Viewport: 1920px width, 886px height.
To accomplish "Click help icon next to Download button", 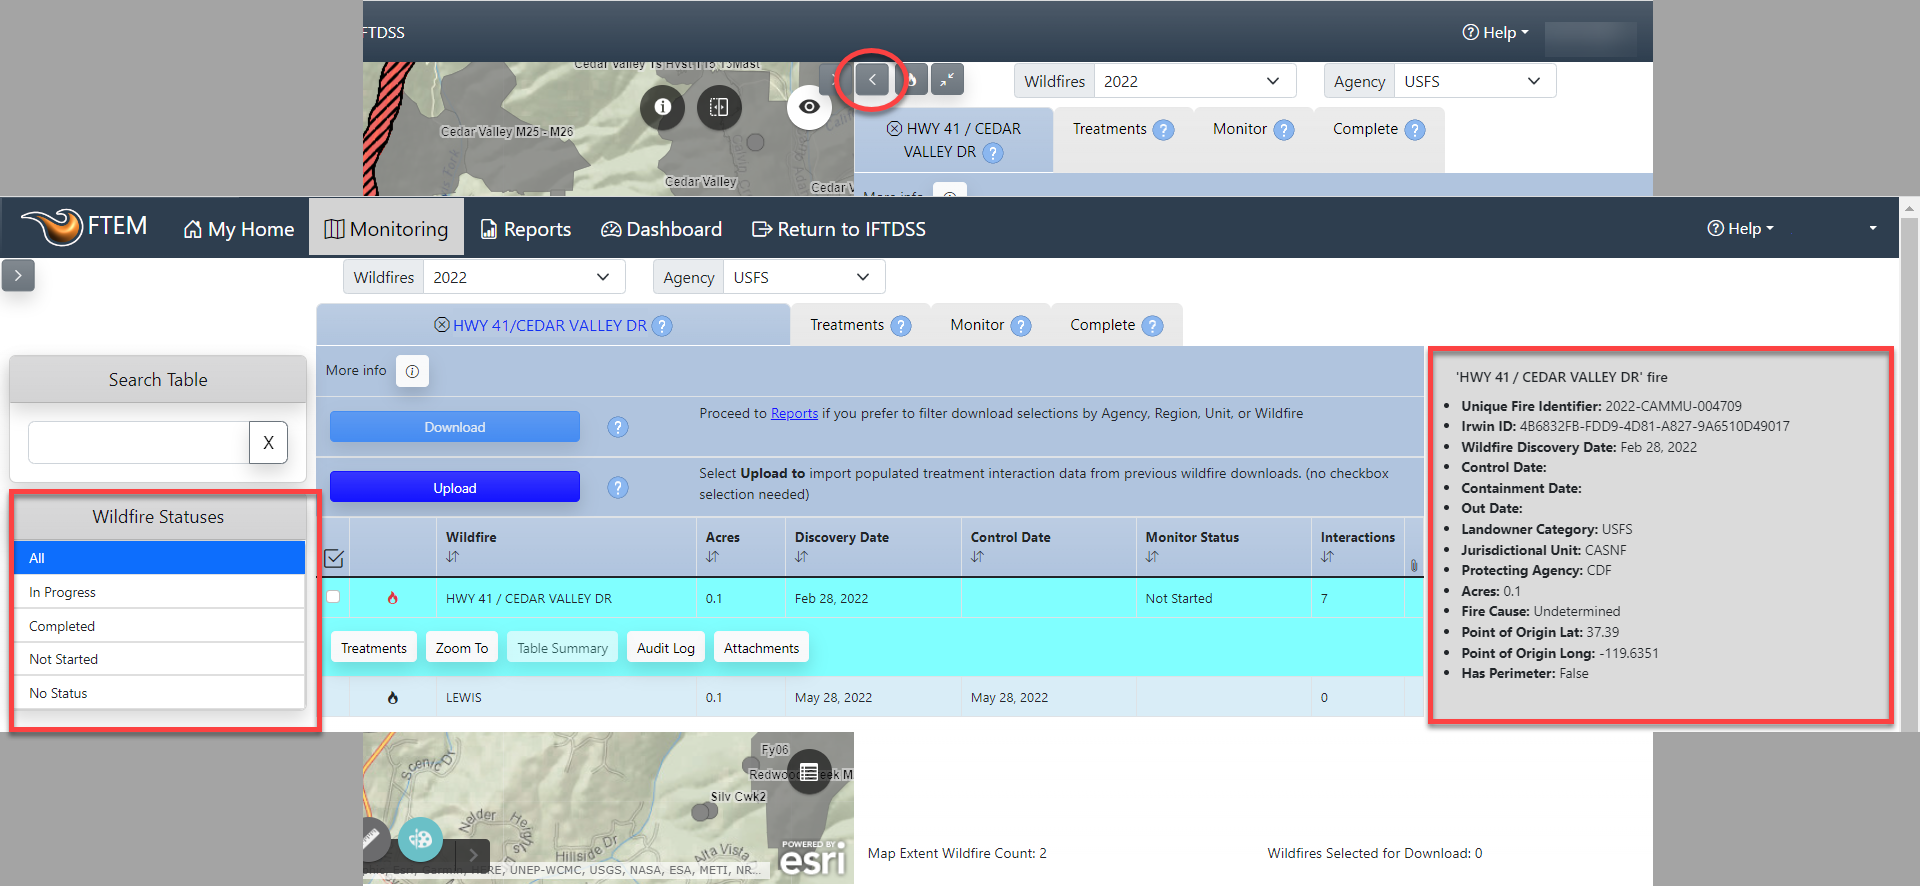I will pos(618,427).
